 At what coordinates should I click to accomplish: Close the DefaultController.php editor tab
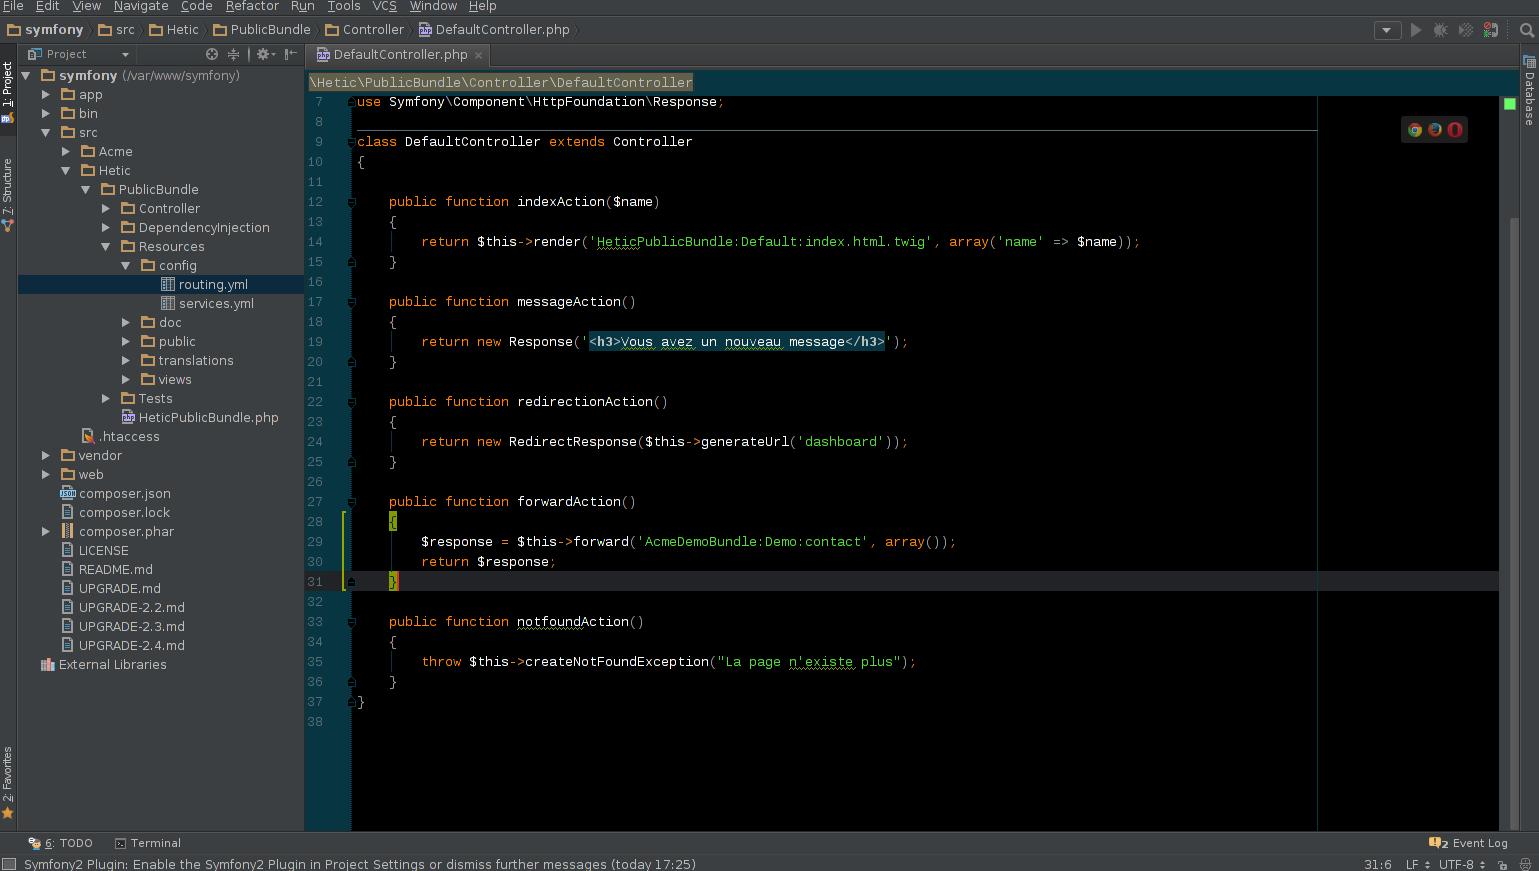coord(478,55)
